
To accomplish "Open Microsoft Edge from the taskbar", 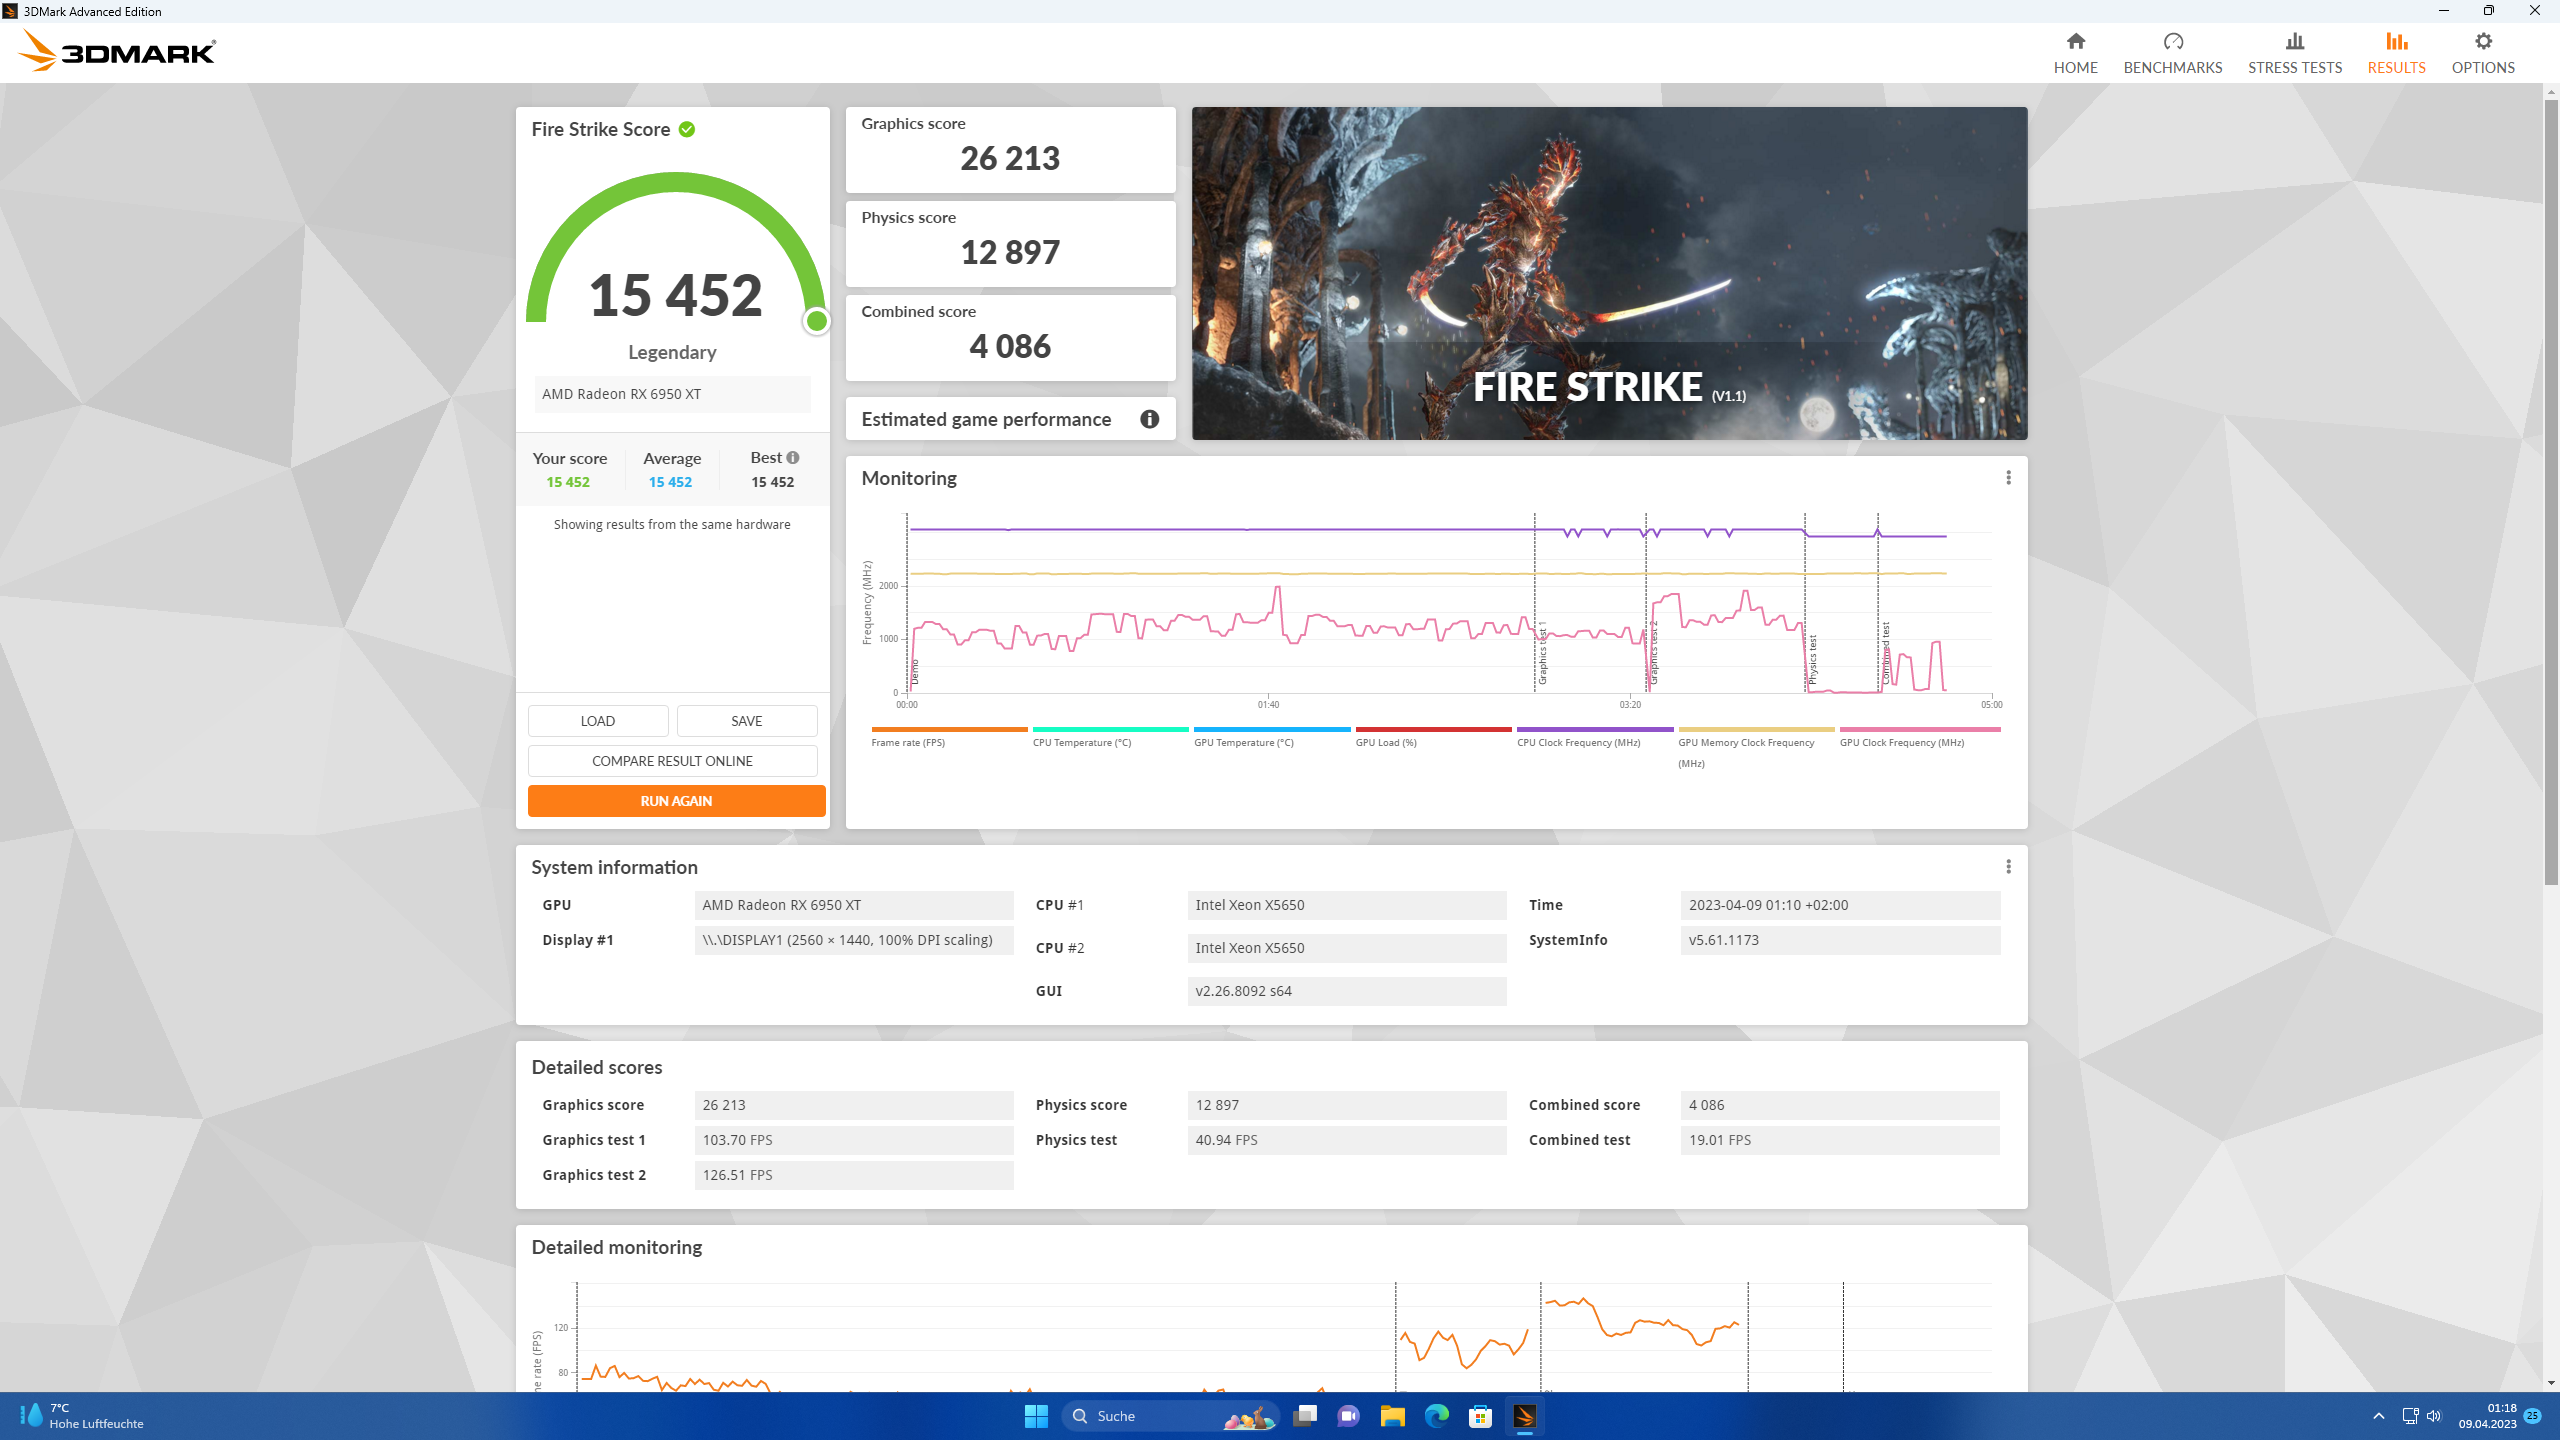I will [x=1436, y=1416].
